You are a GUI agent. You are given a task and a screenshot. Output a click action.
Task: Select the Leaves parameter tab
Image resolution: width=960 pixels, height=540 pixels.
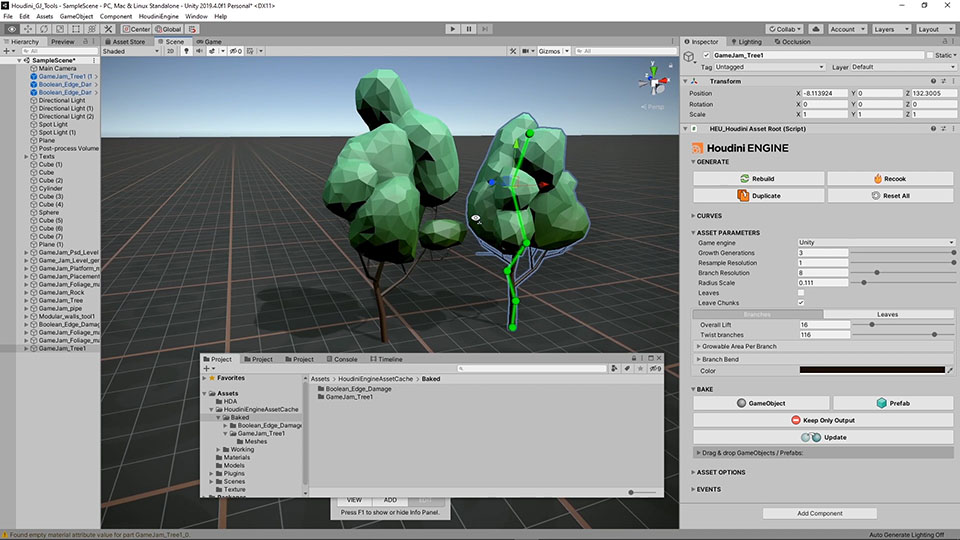[888, 314]
